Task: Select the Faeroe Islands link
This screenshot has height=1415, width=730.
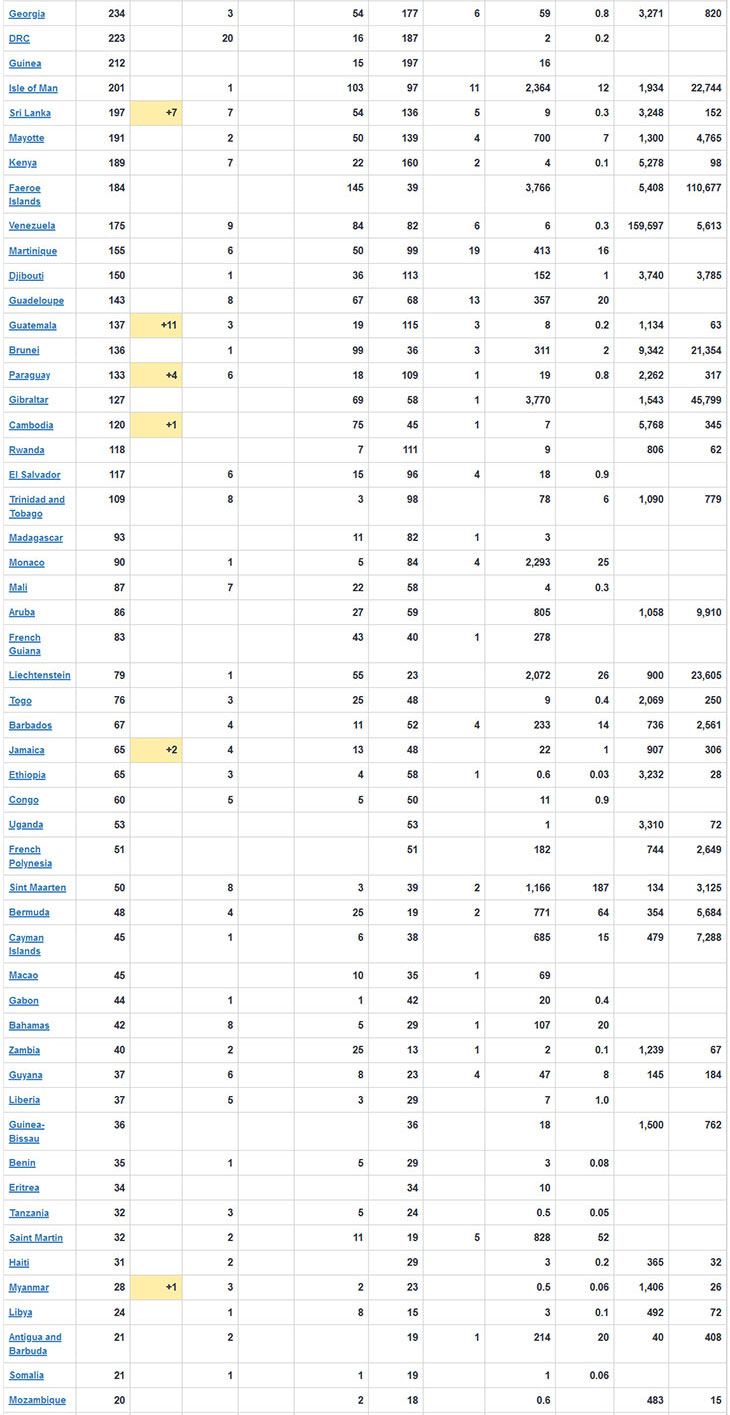Action: [25, 195]
